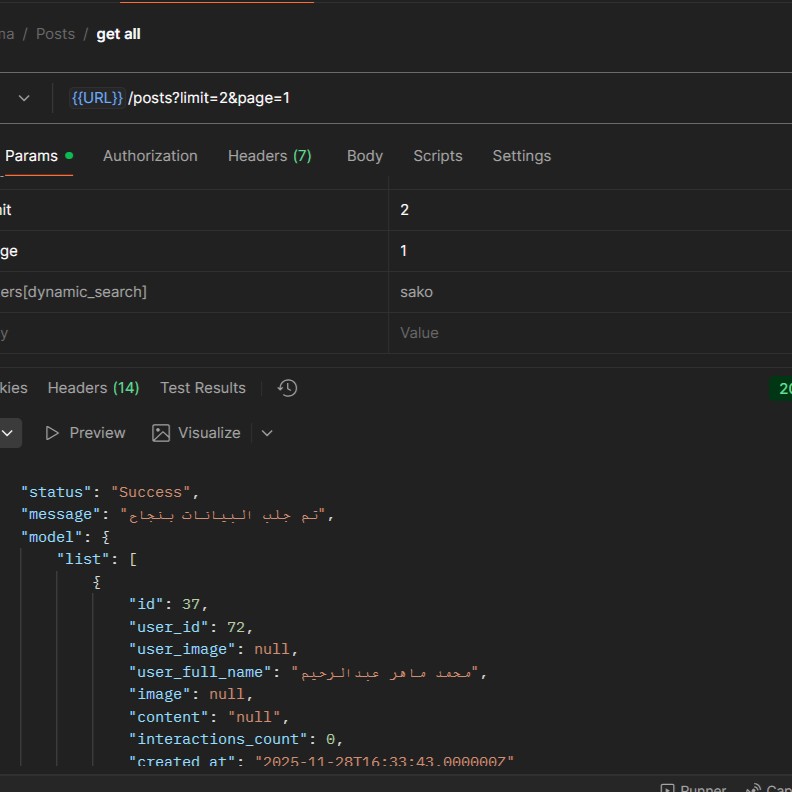
Task: Click the Posts breadcrumb folder link
Action: (55, 34)
